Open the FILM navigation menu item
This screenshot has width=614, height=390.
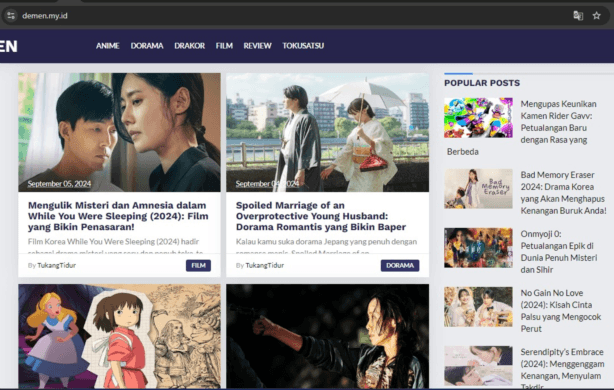point(224,46)
